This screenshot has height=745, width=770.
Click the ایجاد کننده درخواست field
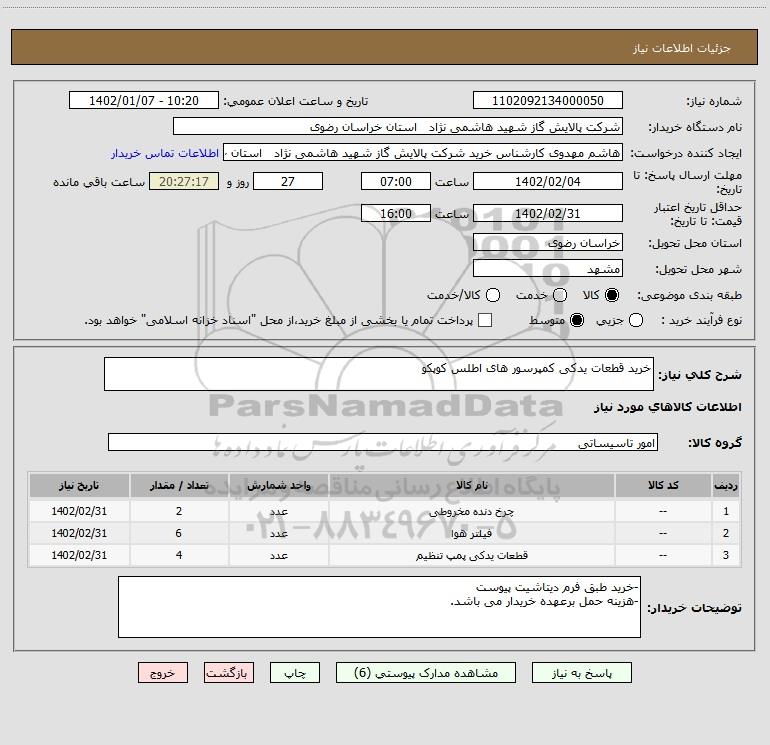[x=423, y=153]
